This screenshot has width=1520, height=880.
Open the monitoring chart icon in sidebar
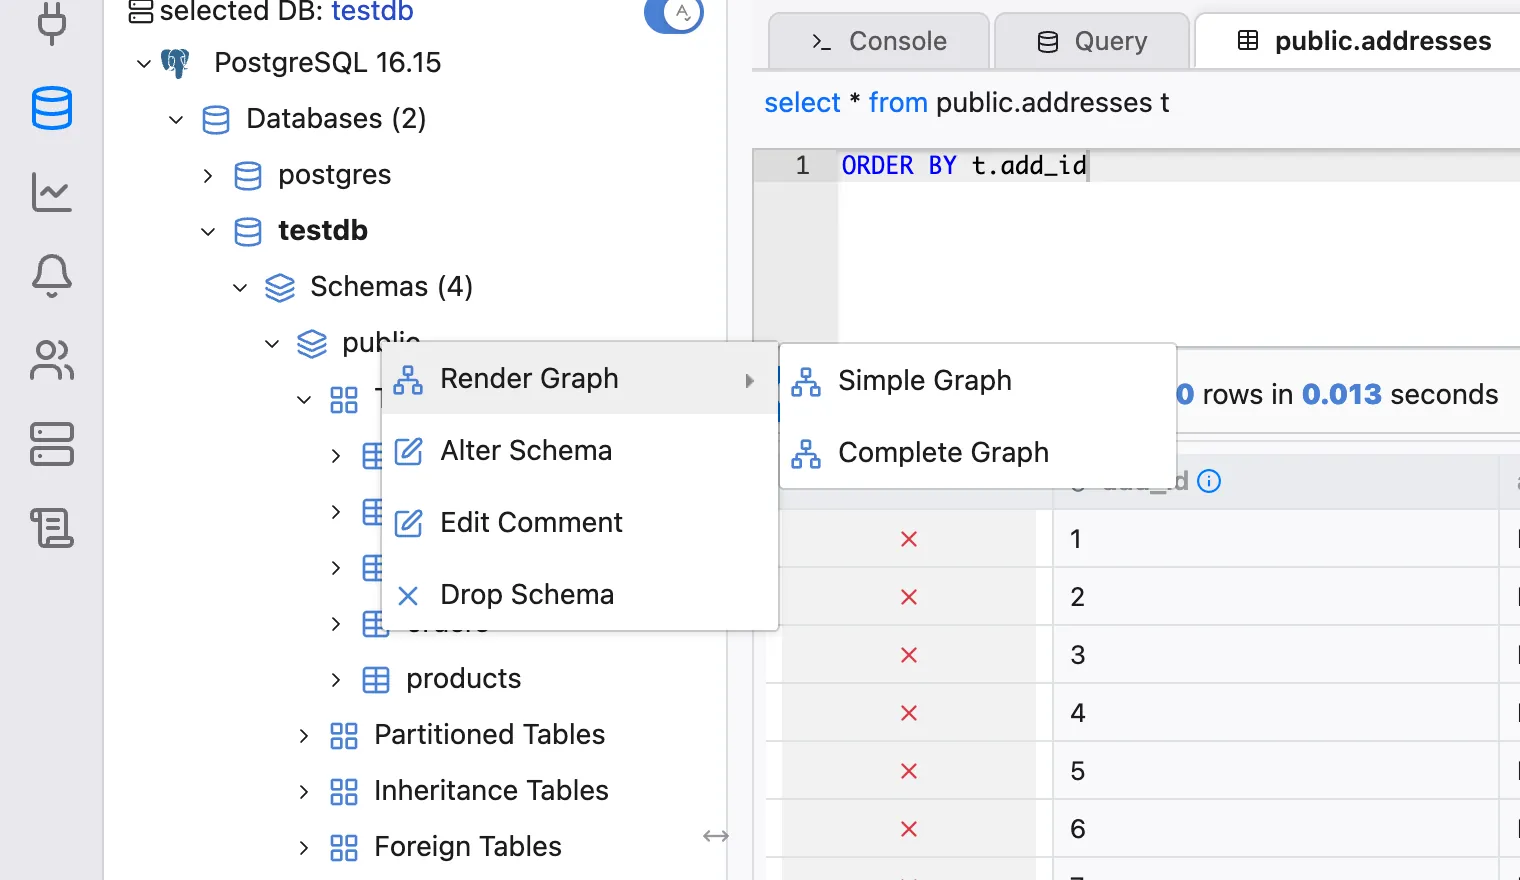tap(52, 192)
